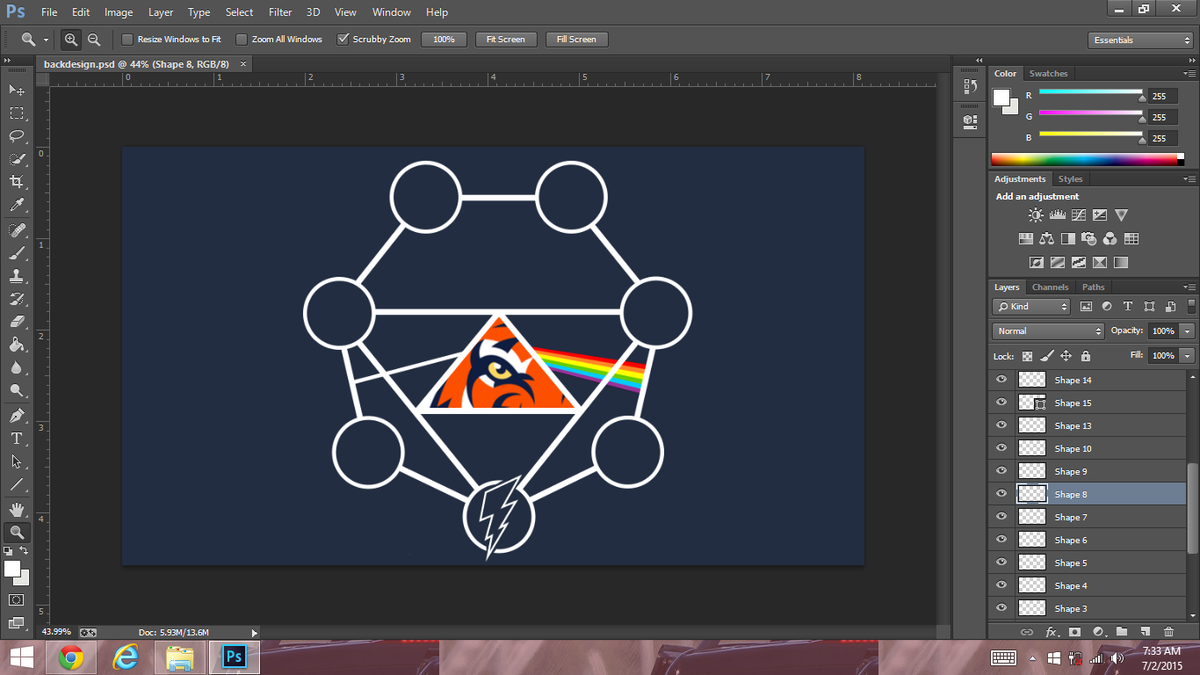Uncheck the Scrubby Zoom checkbox
The image size is (1200, 675).
[343, 39]
